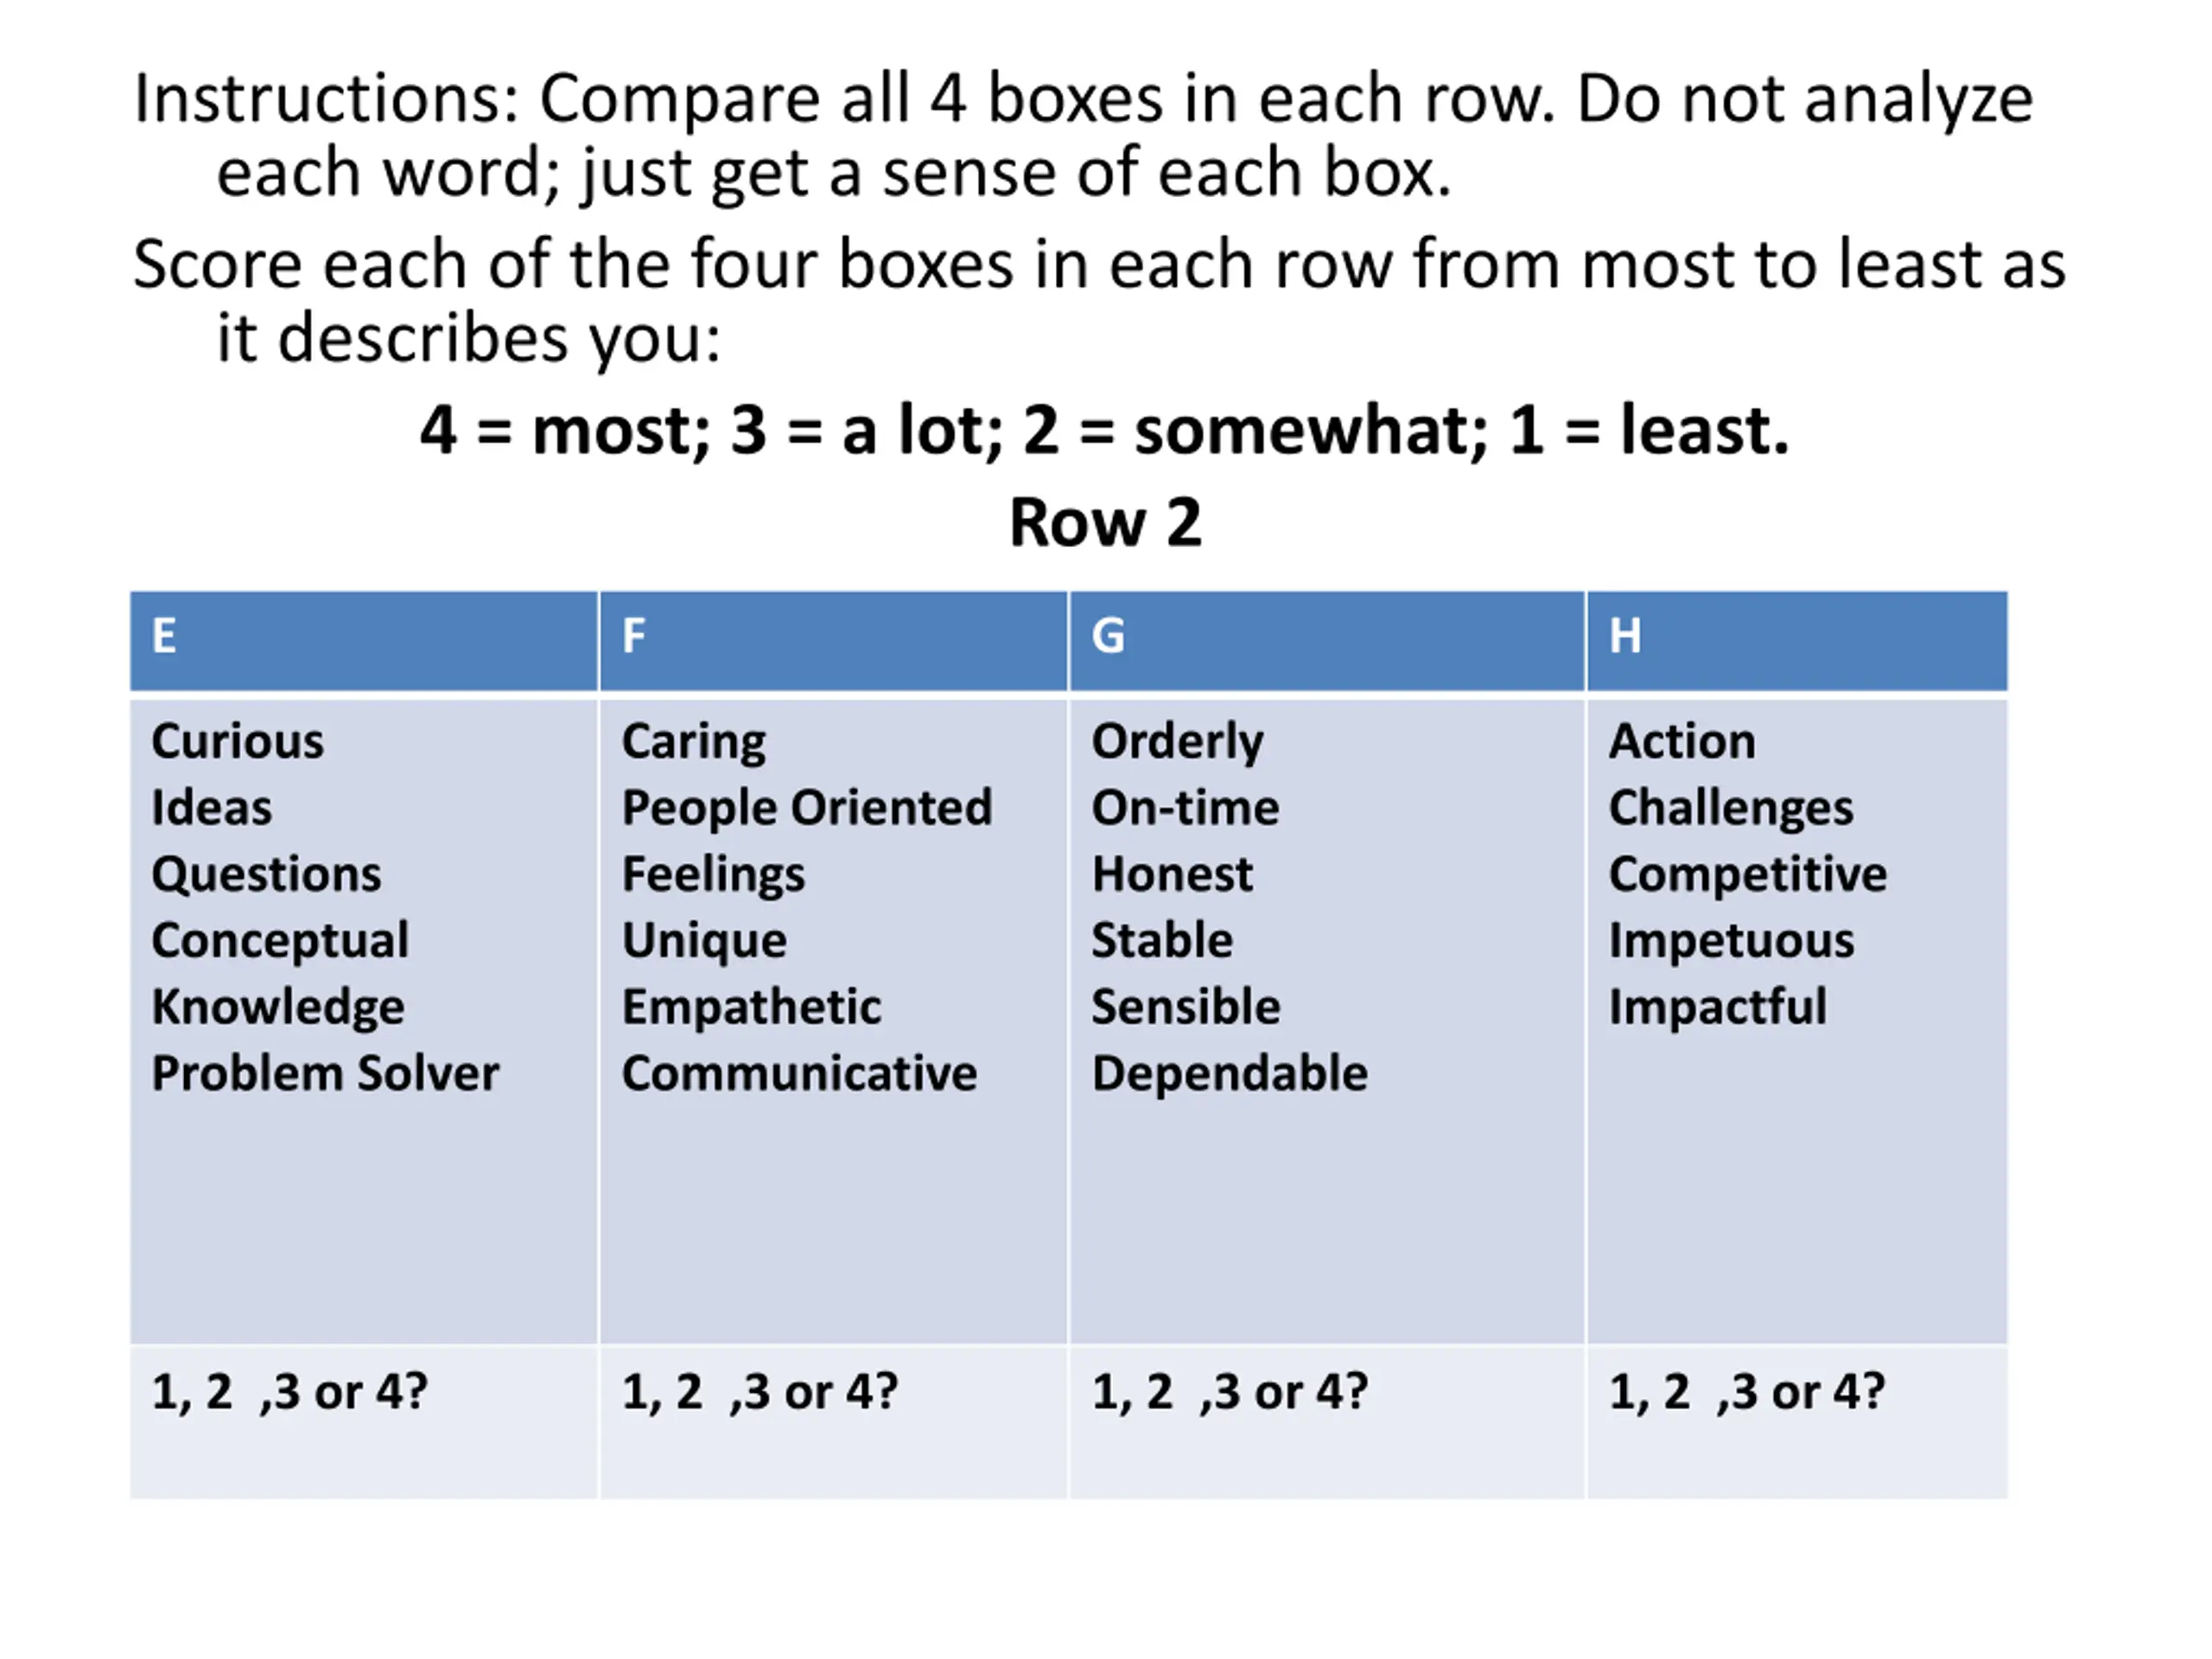This screenshot has height=1659, width=2212.
Task: Click the word "Action" in column H
Action: [1682, 742]
